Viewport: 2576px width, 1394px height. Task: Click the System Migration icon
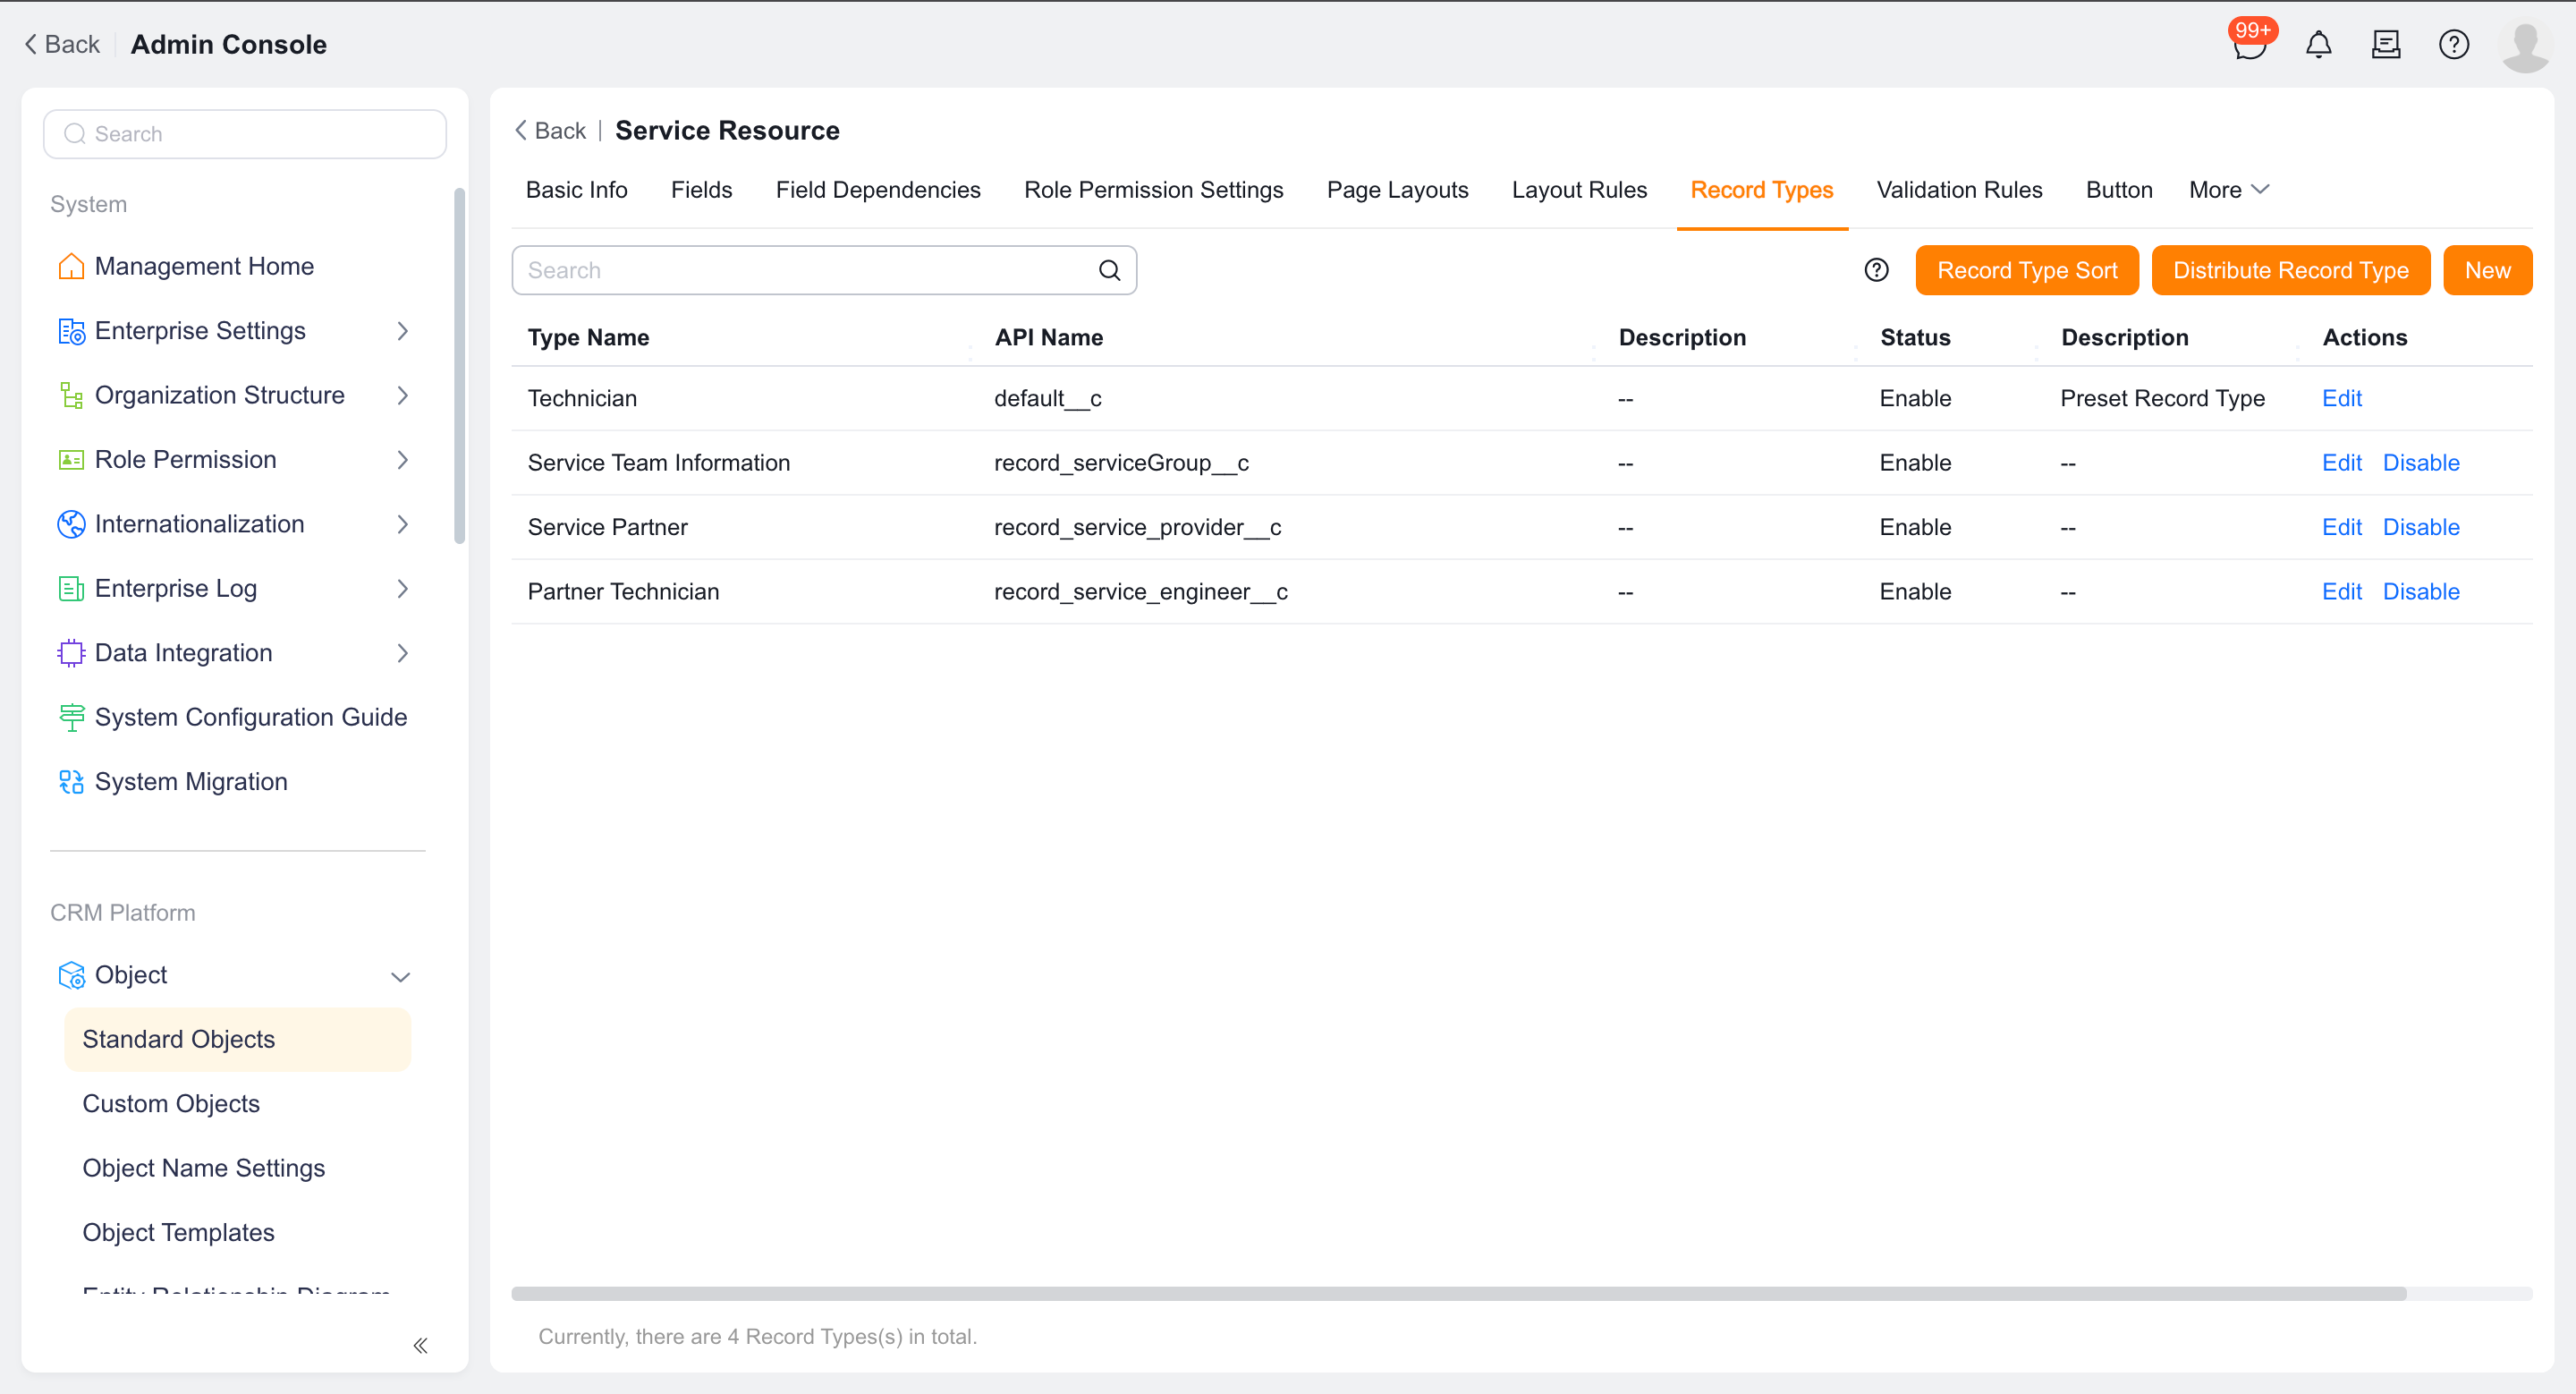71,782
